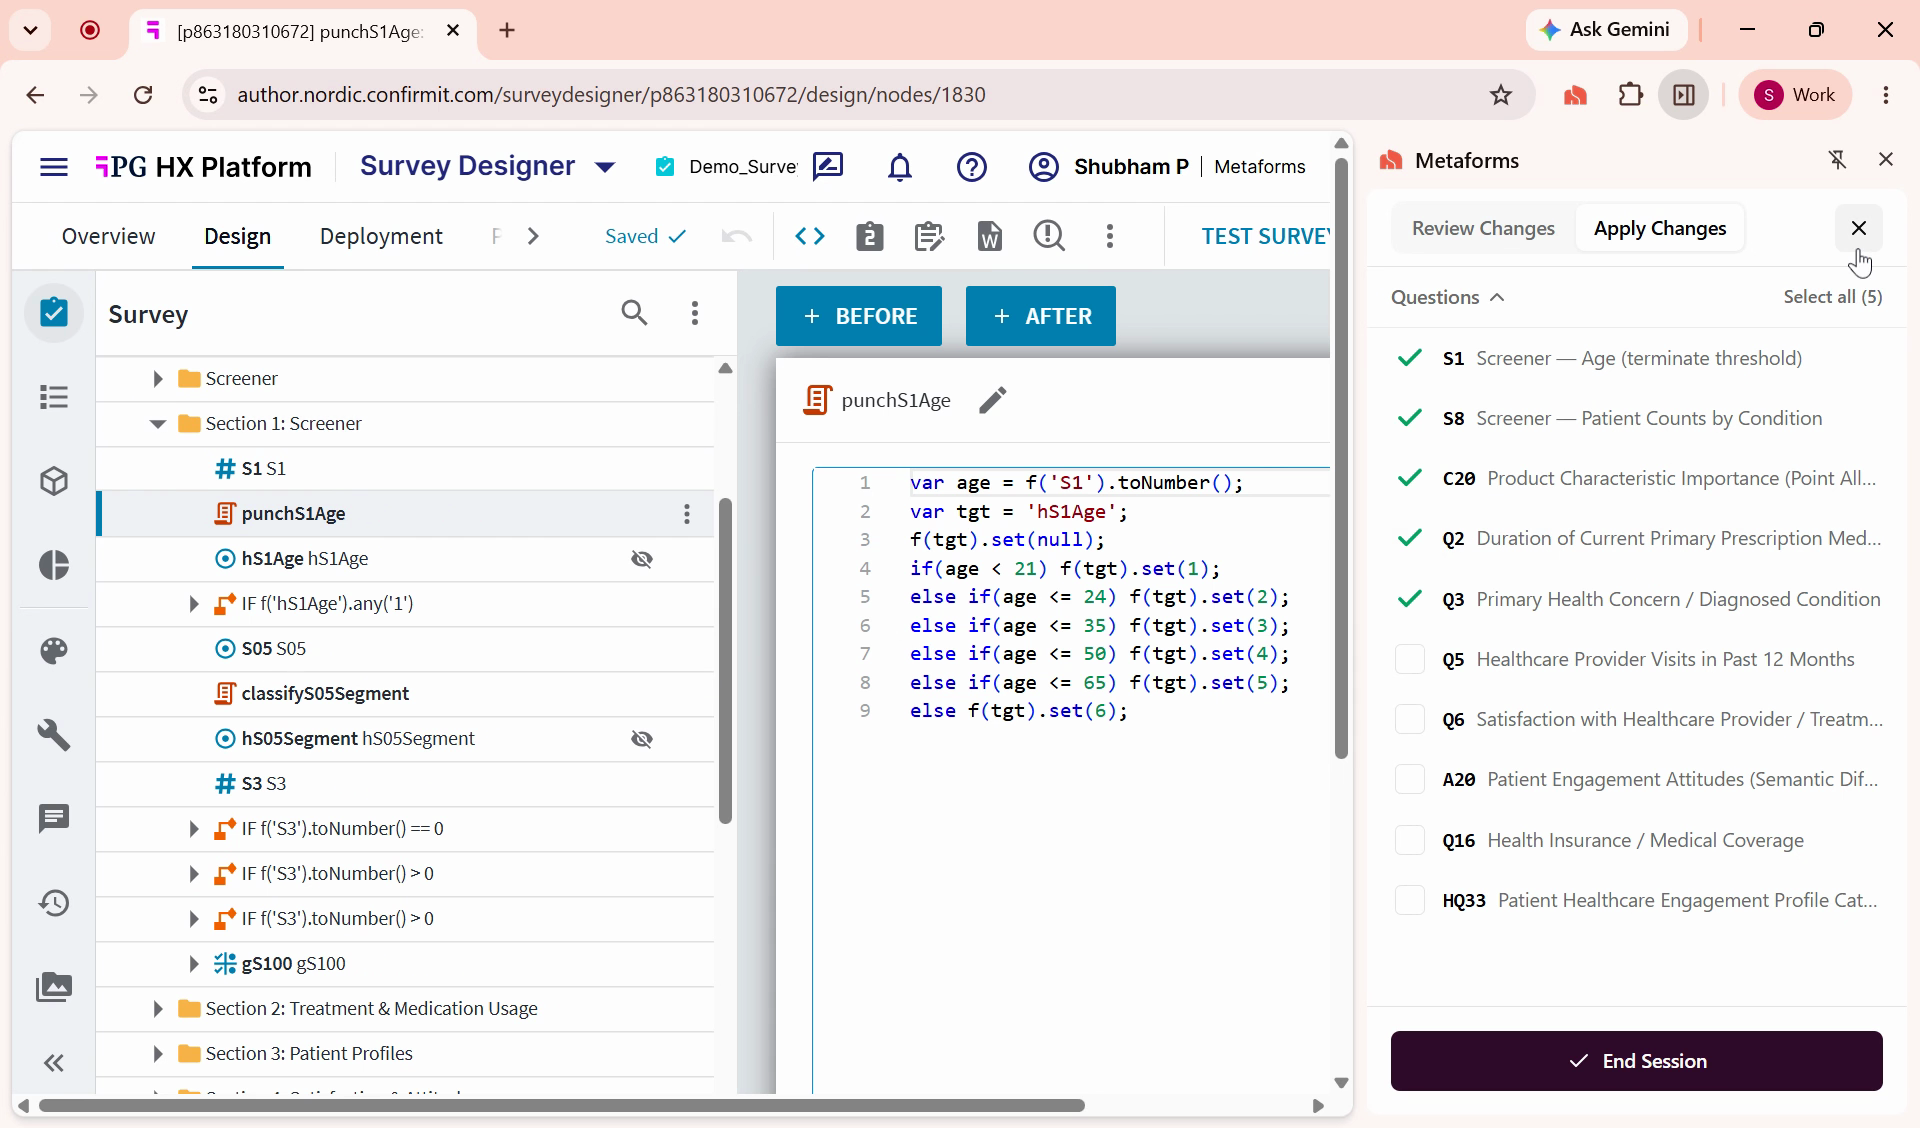Screen dimensions: 1920x1128
Task: Open the history clock sidebar icon
Action: 54,903
